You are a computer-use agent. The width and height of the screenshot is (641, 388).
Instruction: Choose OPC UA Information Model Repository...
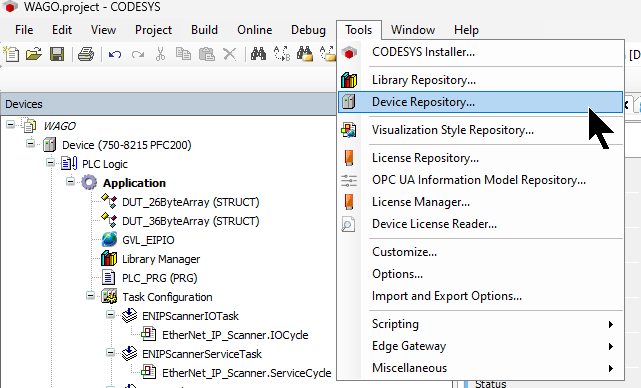pos(480,180)
